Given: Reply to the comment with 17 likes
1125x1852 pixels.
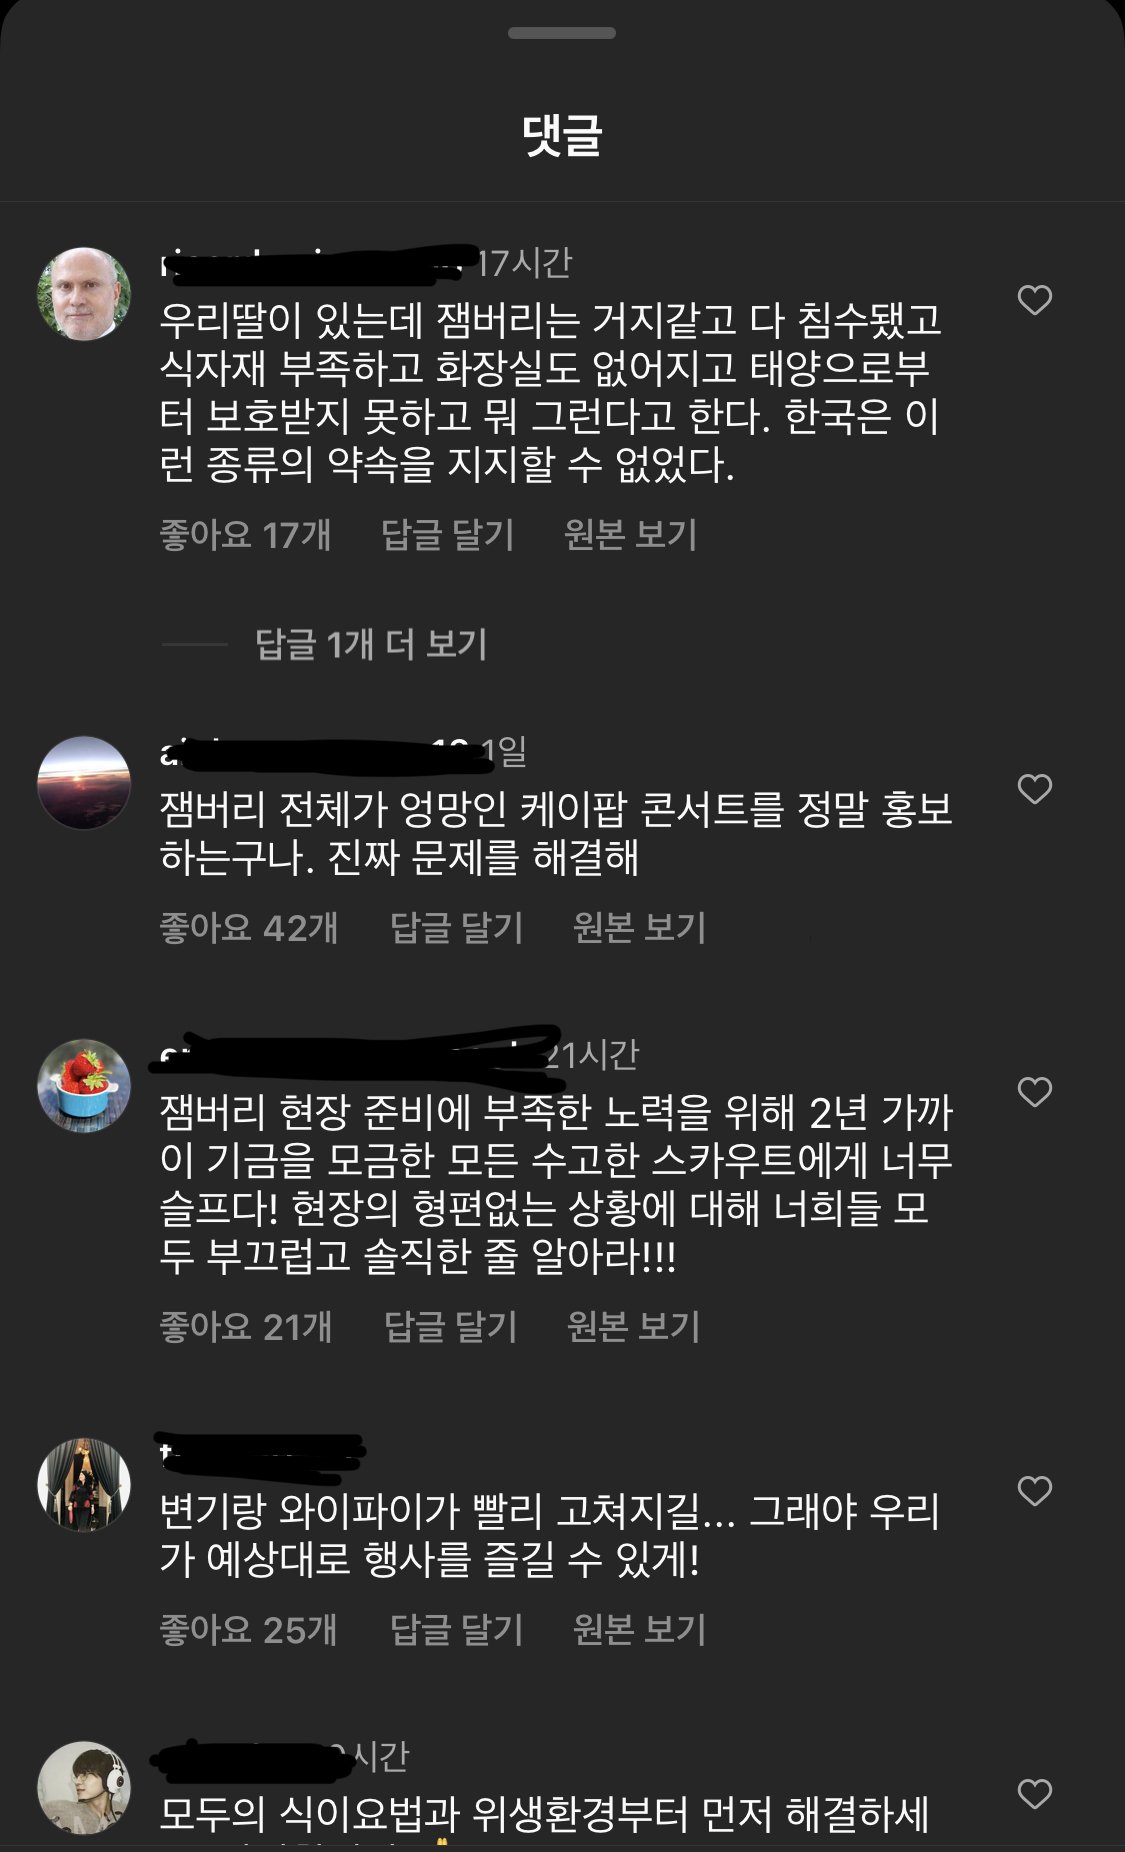Looking at the screenshot, I should 448,534.
